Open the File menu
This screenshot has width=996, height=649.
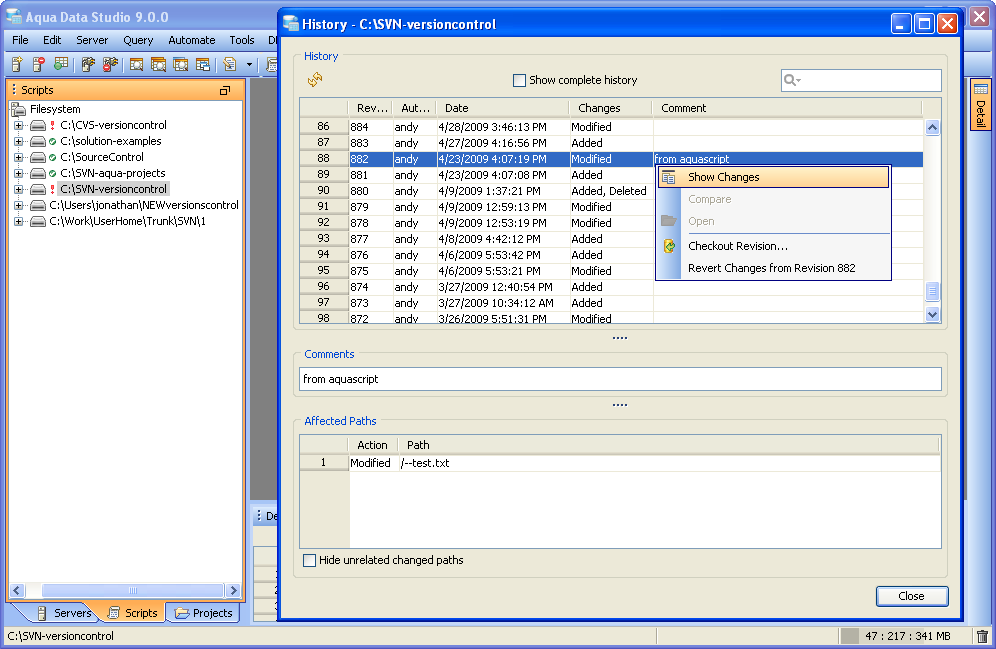tap(20, 40)
